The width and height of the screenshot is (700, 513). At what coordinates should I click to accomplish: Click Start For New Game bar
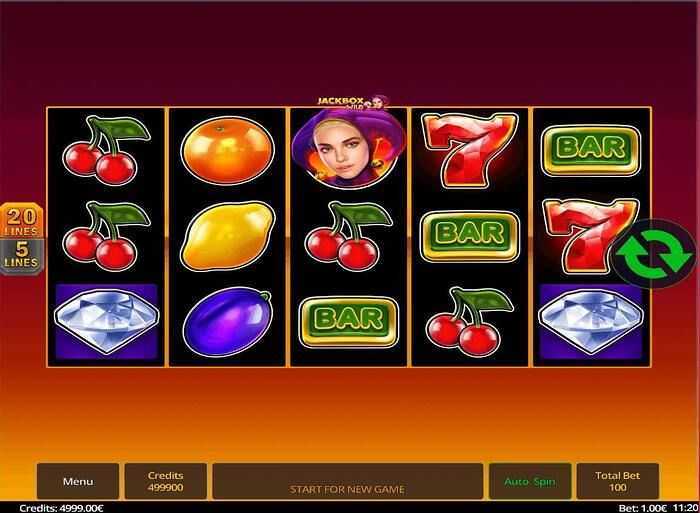pyautogui.click(x=348, y=481)
